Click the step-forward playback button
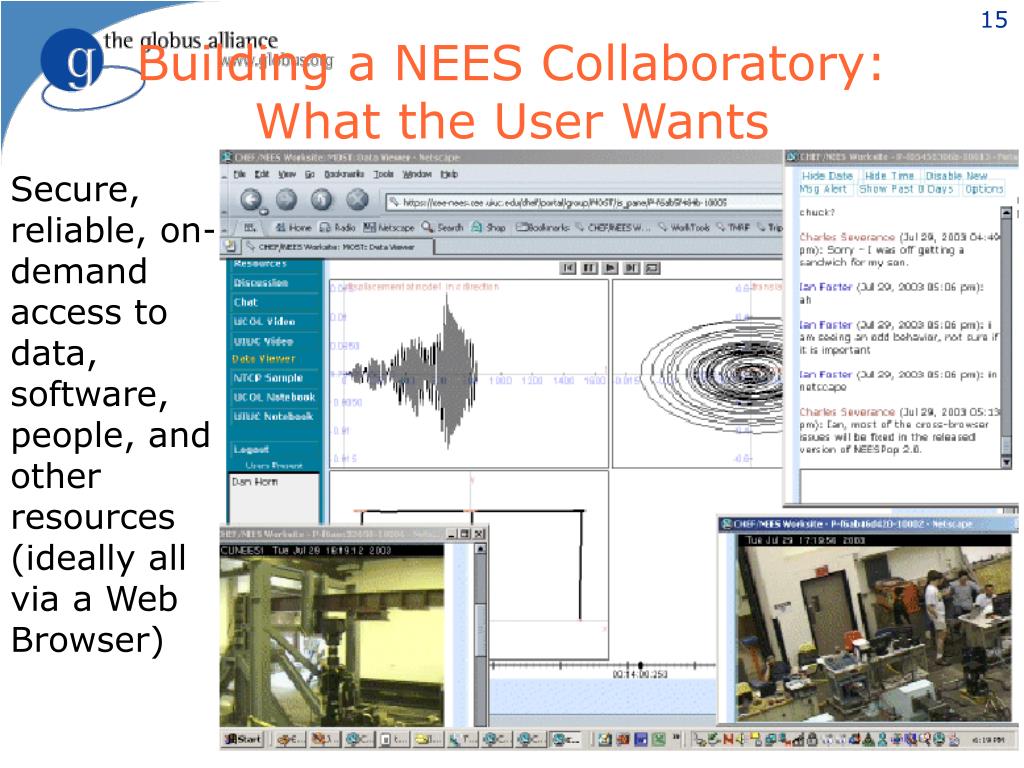The height and width of the screenshot is (768, 1024). 631,268
